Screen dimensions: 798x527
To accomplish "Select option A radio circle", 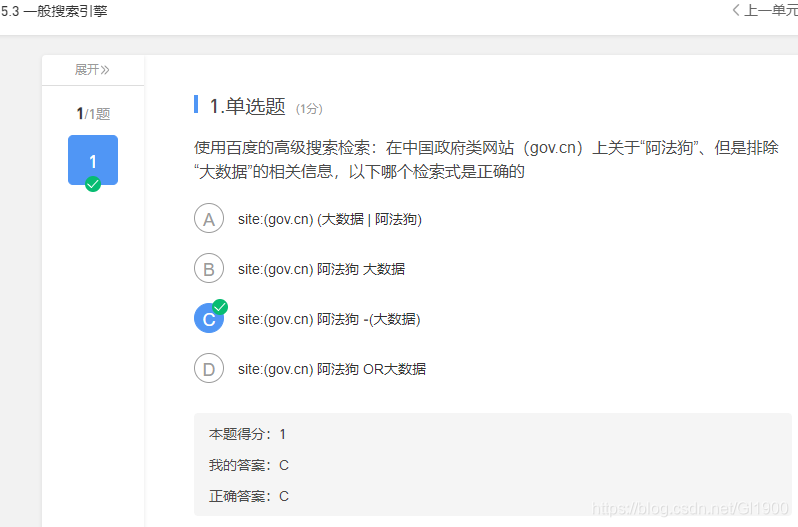I will 209,219.
